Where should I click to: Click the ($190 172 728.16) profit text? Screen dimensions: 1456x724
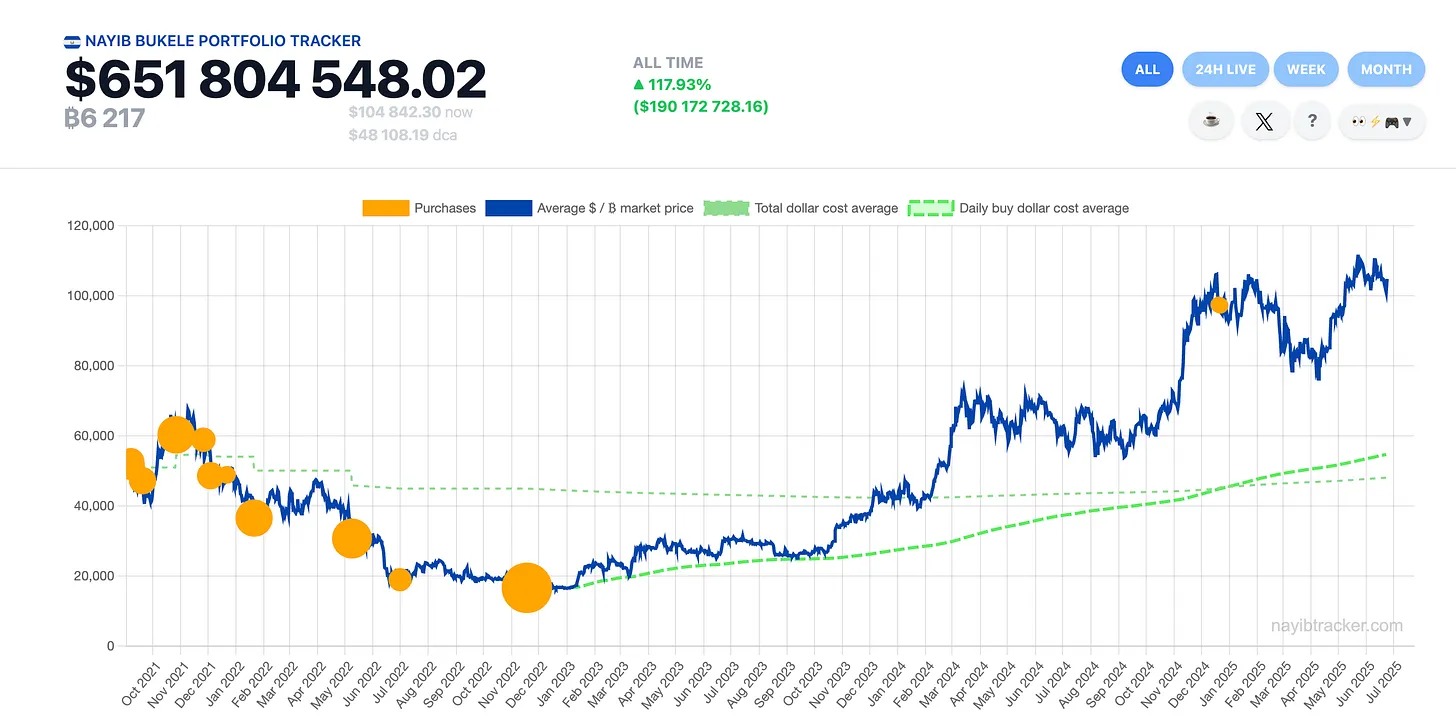click(x=701, y=106)
